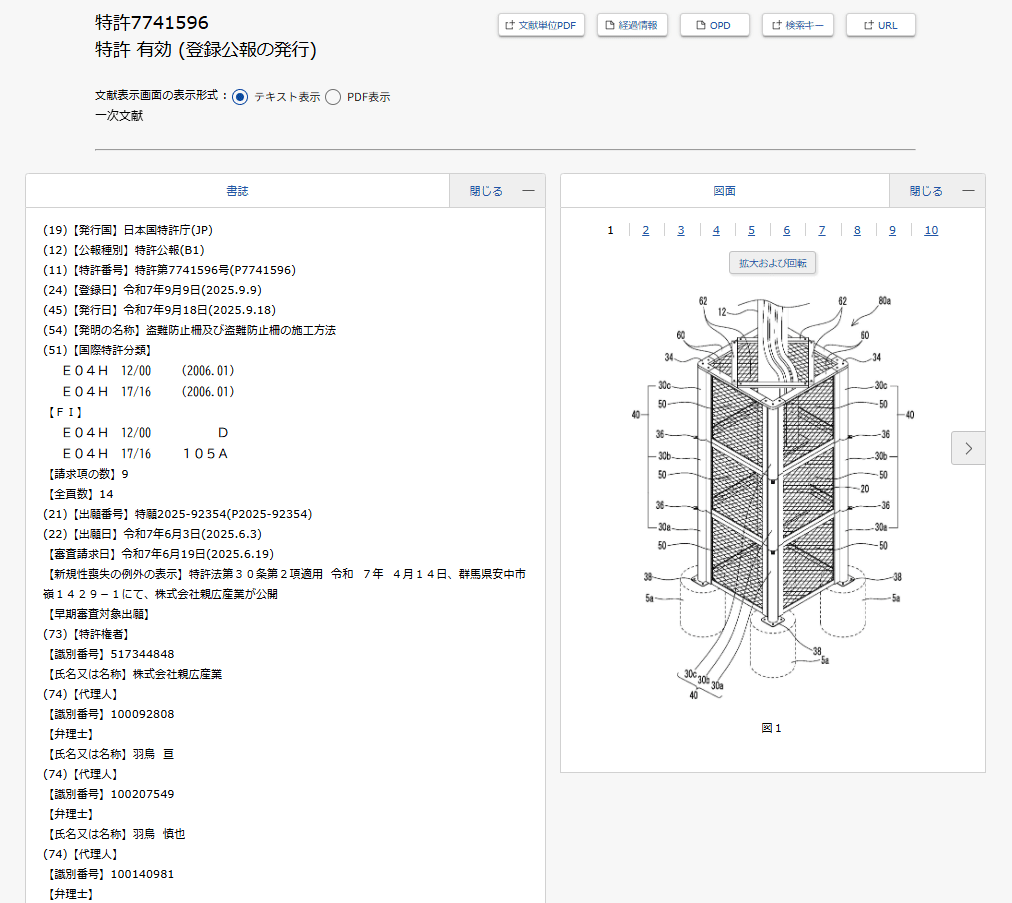This screenshot has height=903, width=1012.
Task: Open drawing page 2 link
Action: 646,230
